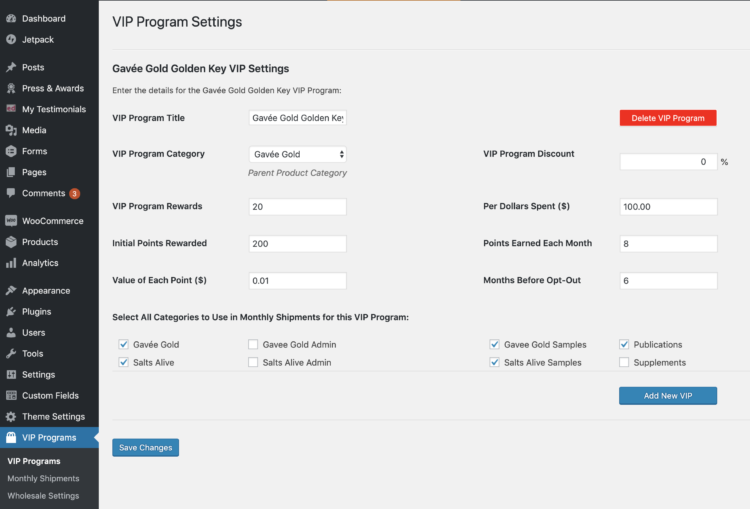Click the VIP Programs bag icon
Viewport: 750px width, 509px height.
click(x=11, y=438)
